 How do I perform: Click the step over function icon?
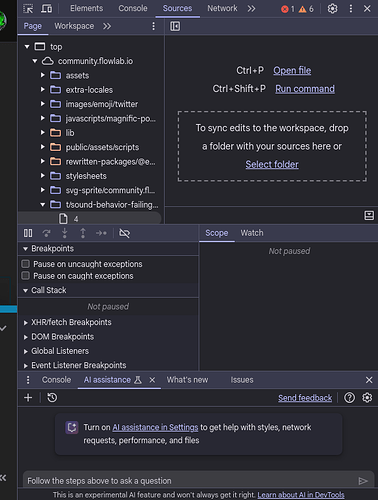point(46,233)
